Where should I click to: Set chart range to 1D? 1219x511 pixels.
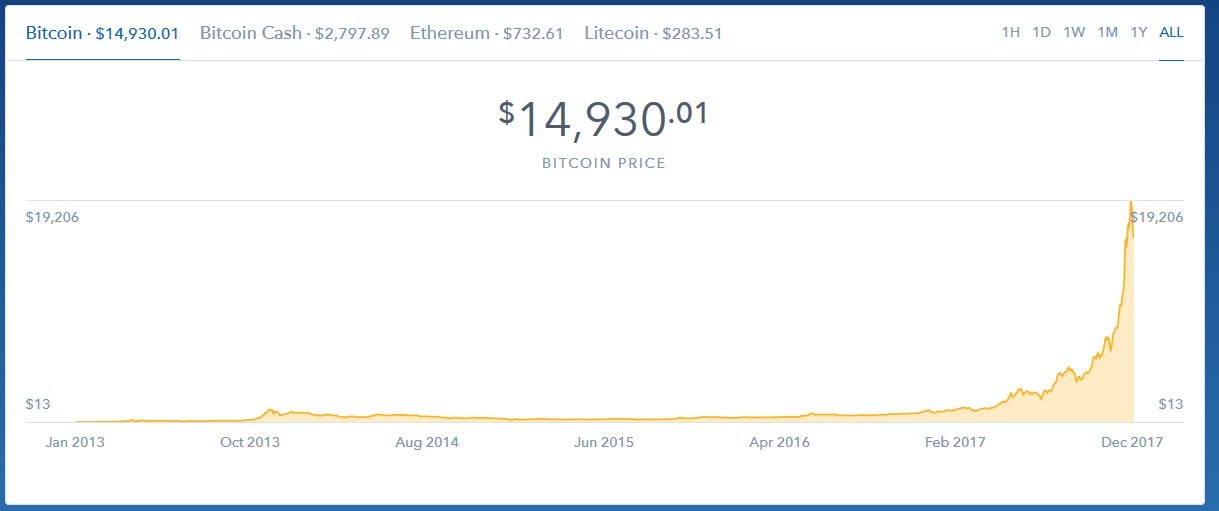point(1041,32)
